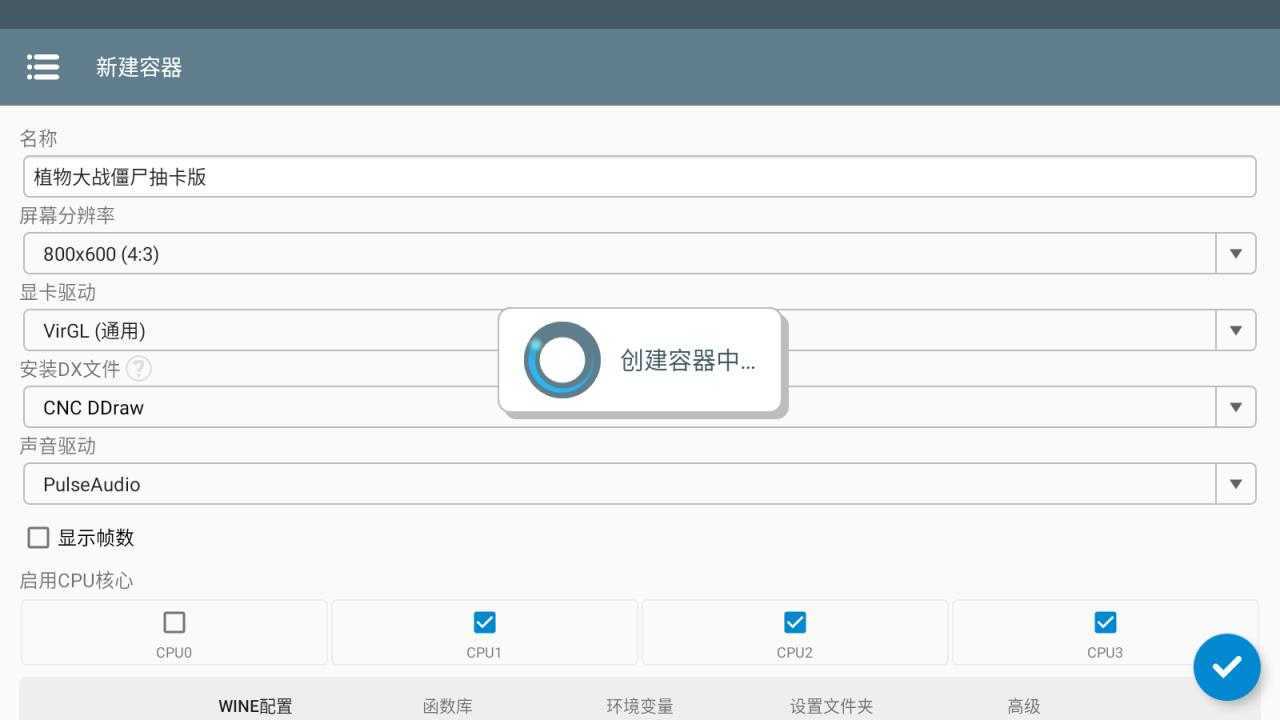Viewport: 1280px width, 720px height.
Task: Go to the 高级 tab
Action: [x=1023, y=706]
